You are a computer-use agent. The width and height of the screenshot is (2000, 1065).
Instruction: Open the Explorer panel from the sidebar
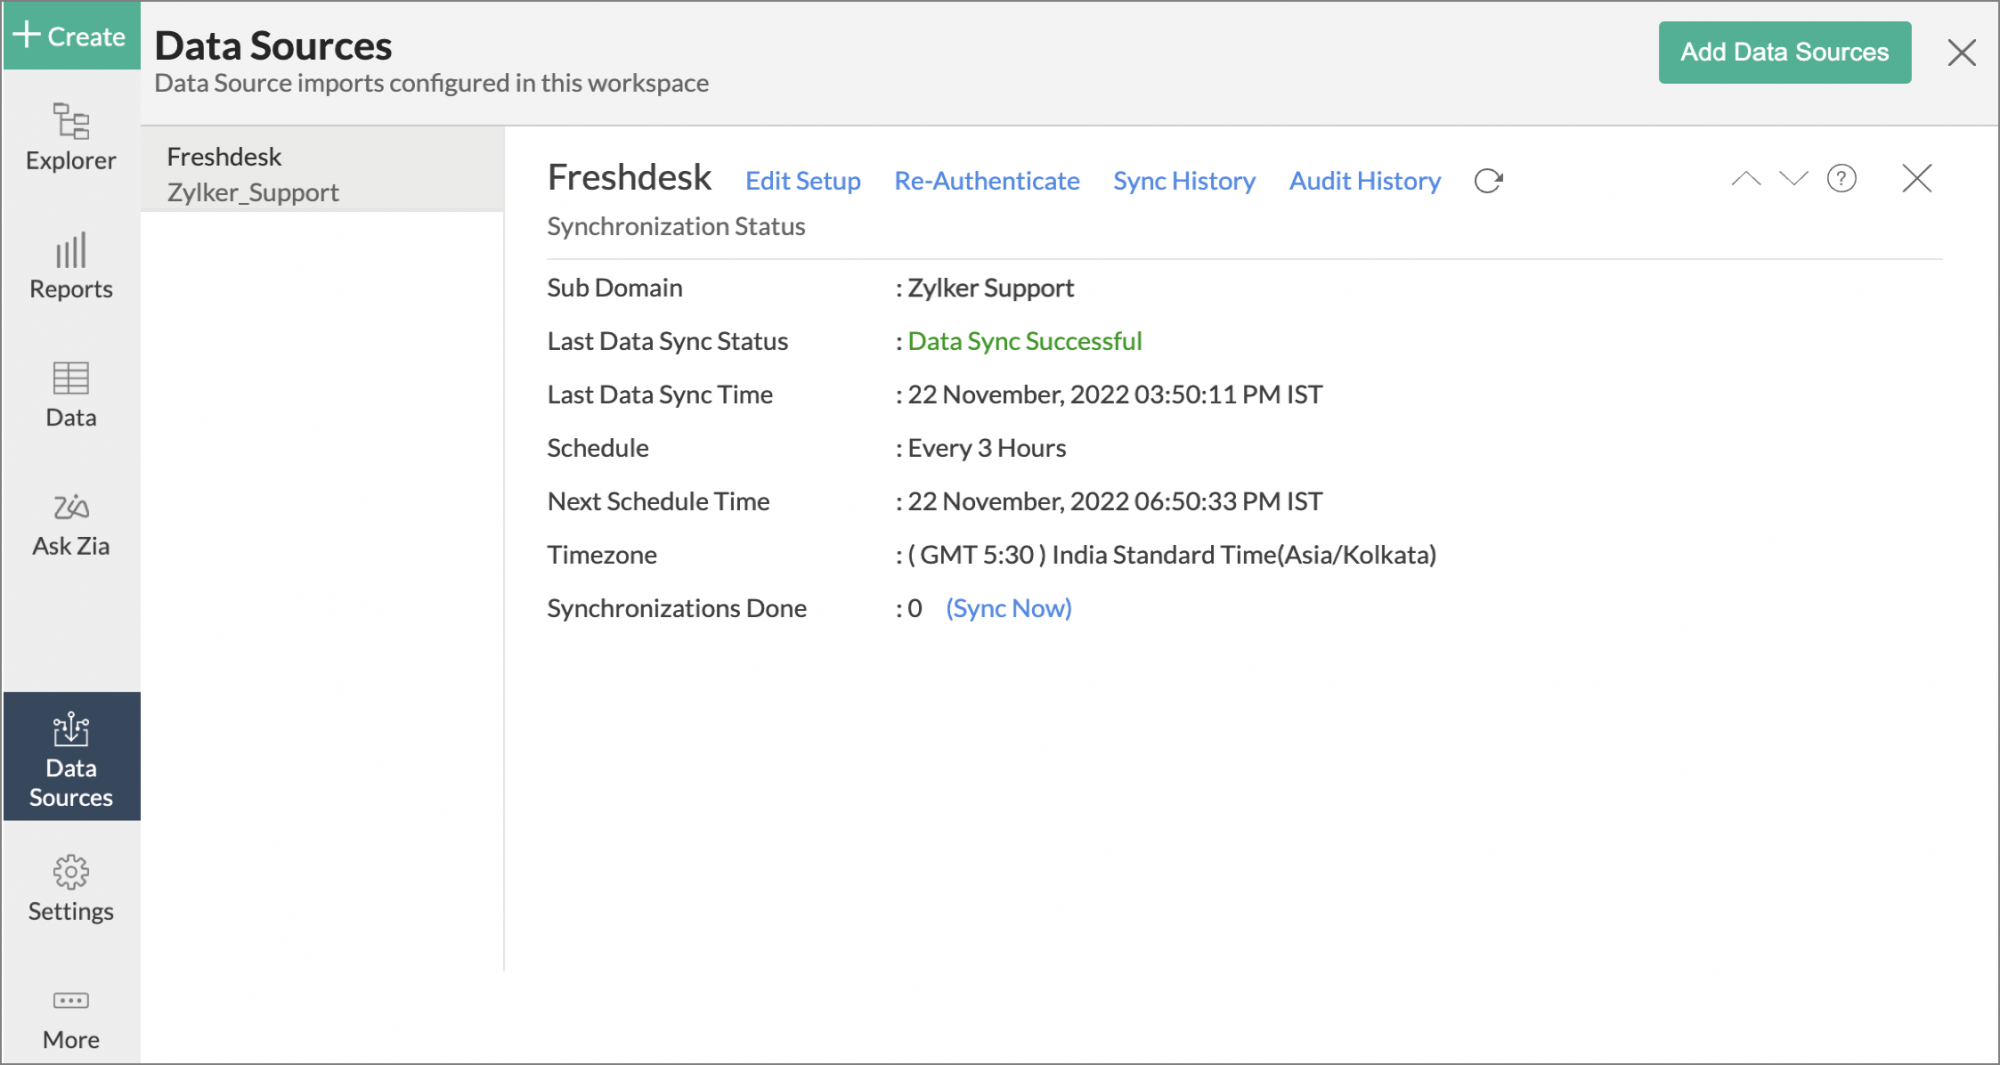click(70, 140)
